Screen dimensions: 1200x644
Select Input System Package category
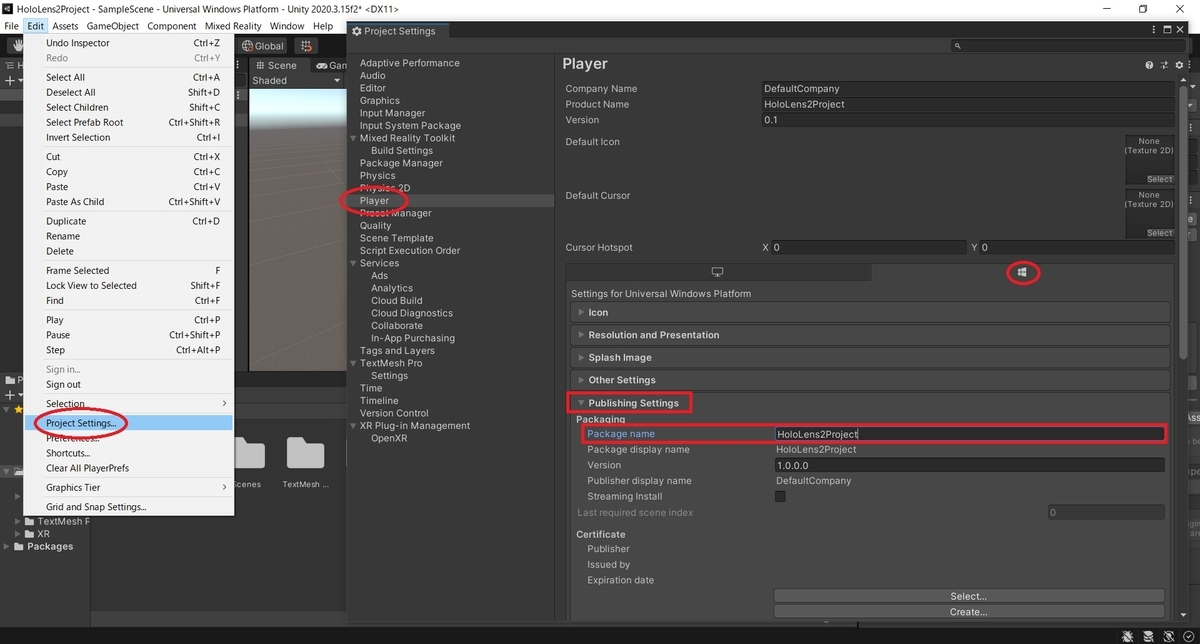click(x=410, y=126)
